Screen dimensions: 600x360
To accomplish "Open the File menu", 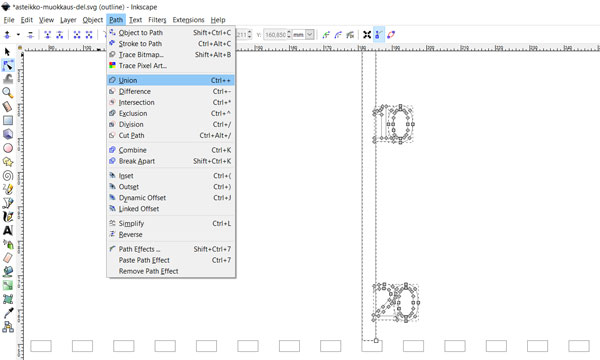I will (x=9, y=20).
